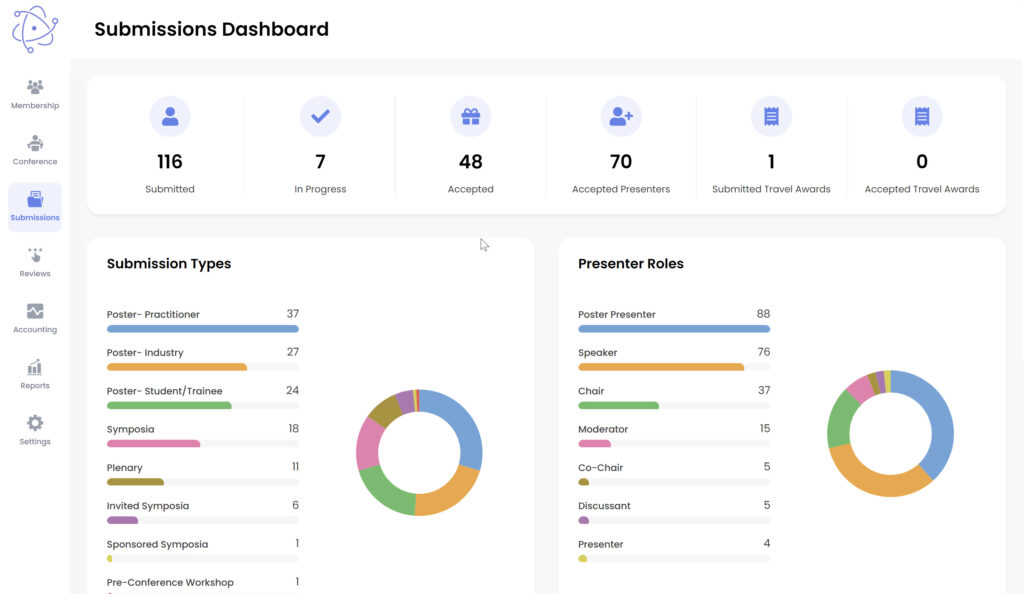This screenshot has width=1024, height=594.
Task: Click the Submitted Travel Awards receipt icon
Action: [x=771, y=117]
